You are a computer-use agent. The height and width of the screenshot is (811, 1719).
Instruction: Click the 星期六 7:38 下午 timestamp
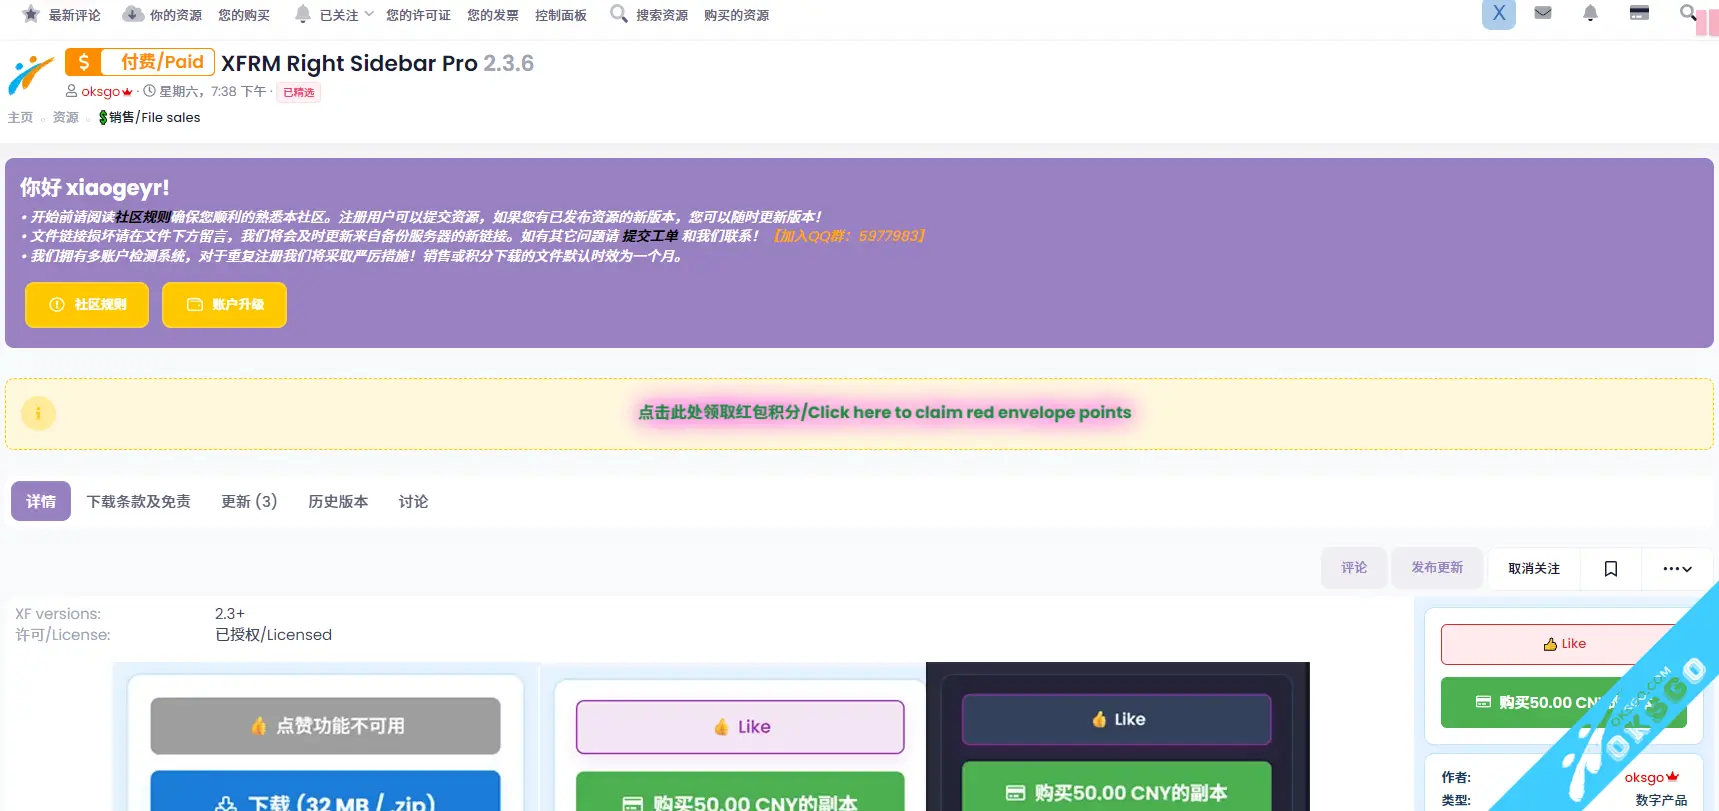point(213,91)
